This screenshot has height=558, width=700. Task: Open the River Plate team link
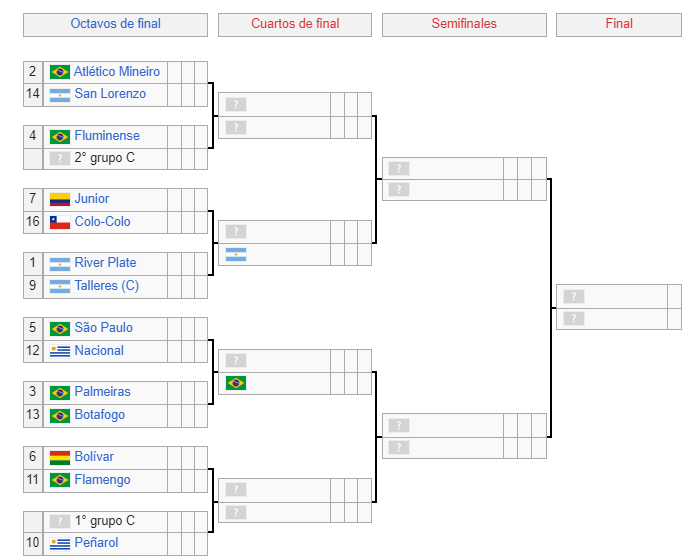point(105,262)
